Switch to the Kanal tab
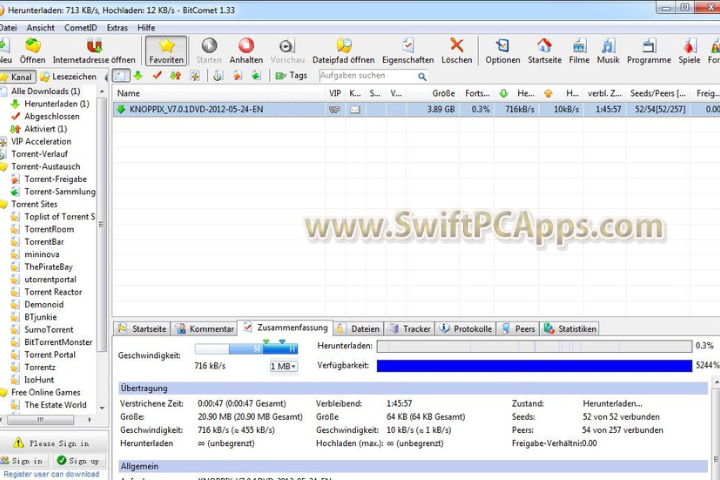 click(17, 77)
